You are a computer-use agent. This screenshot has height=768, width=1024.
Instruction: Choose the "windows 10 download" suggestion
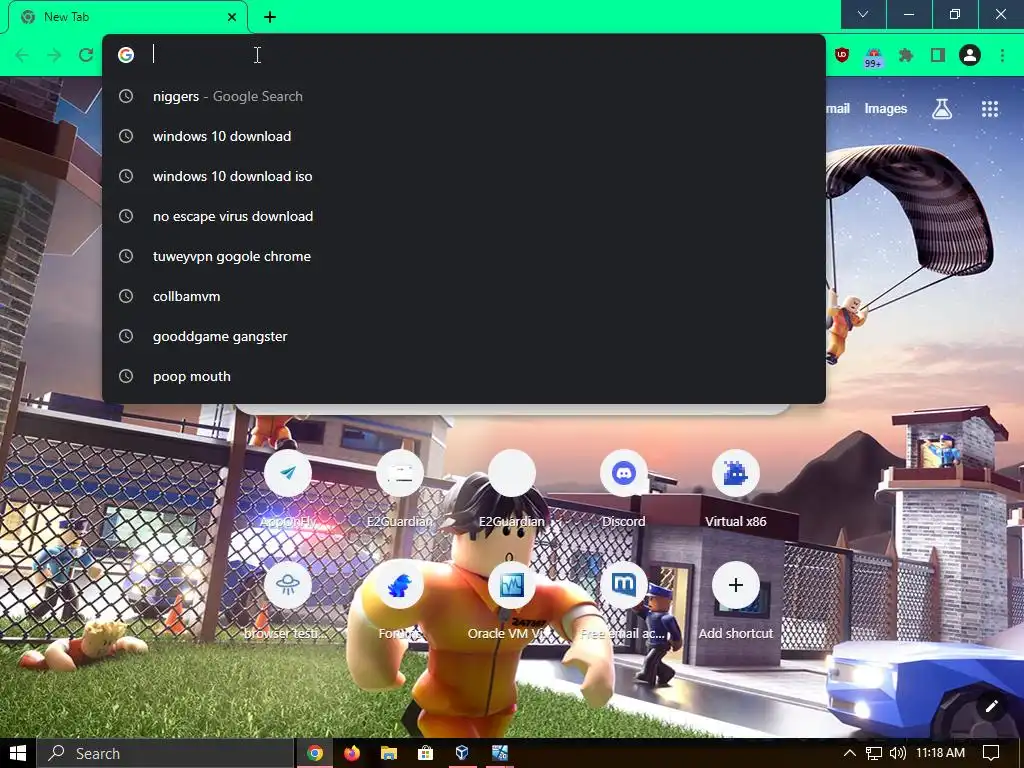point(464,136)
